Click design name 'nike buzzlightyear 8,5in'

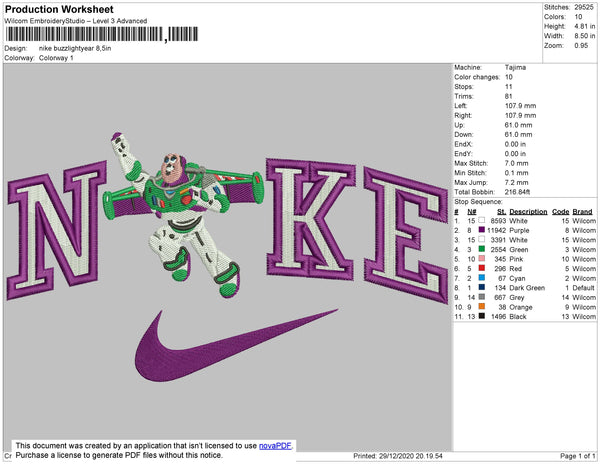point(75,49)
